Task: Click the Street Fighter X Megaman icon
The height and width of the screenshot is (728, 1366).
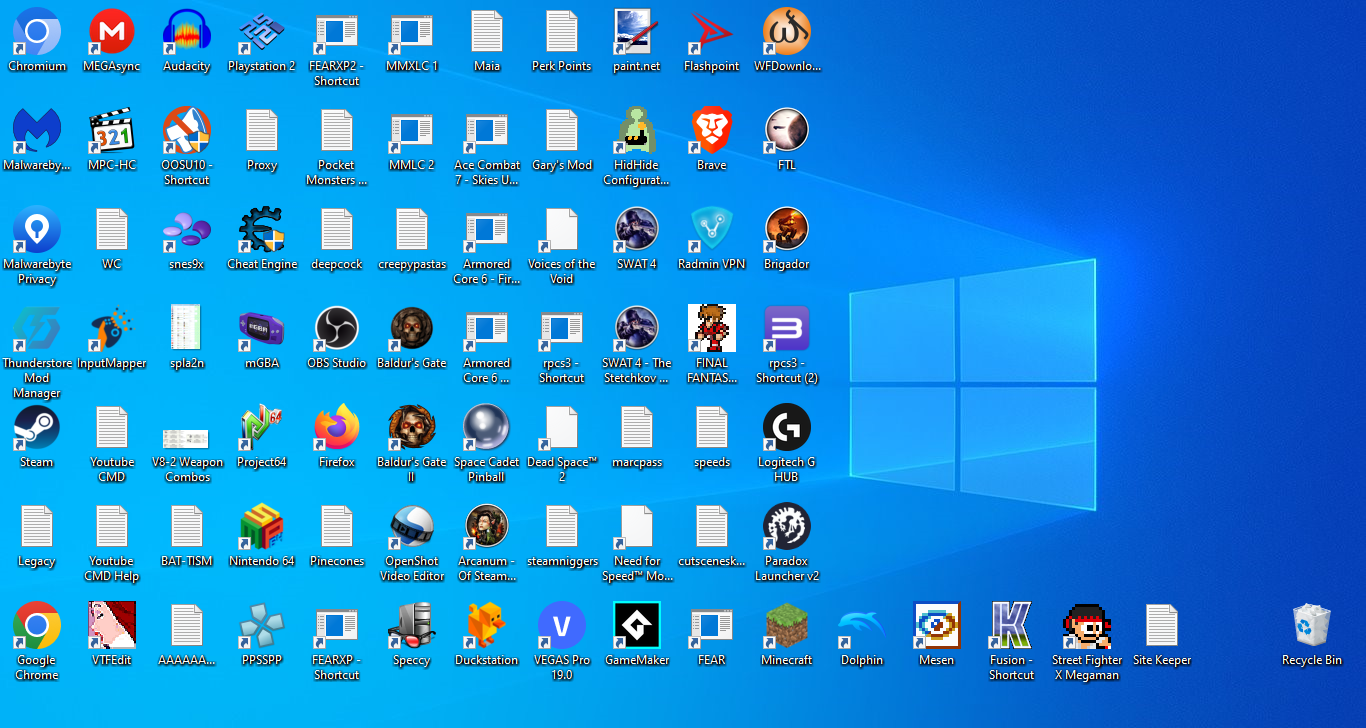Action: coord(1087,626)
